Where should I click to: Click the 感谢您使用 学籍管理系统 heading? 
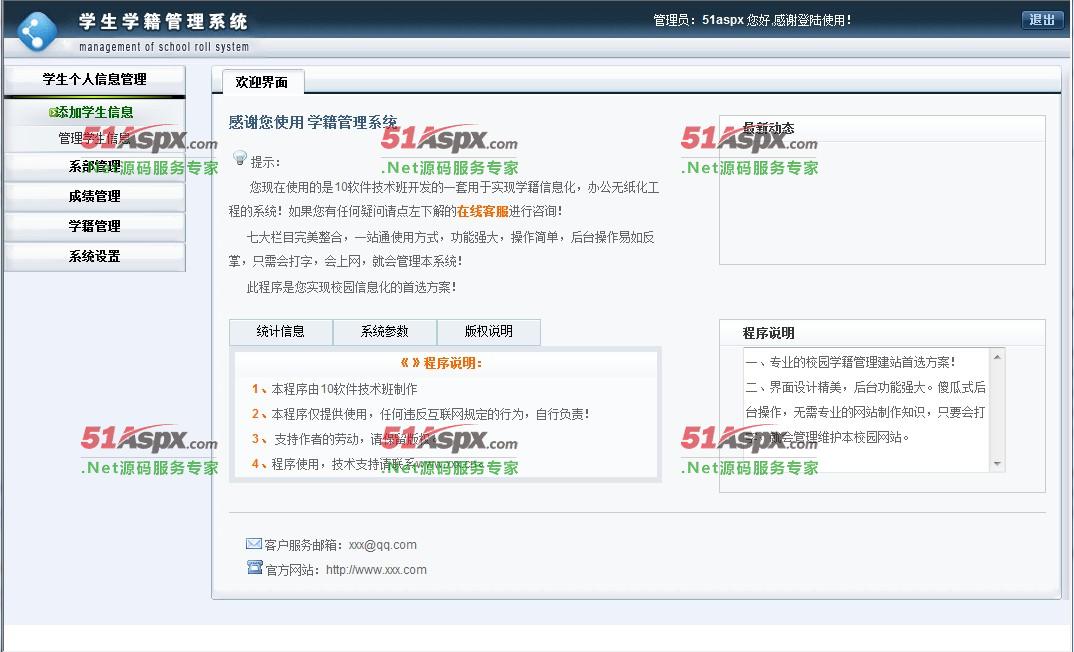point(313,123)
